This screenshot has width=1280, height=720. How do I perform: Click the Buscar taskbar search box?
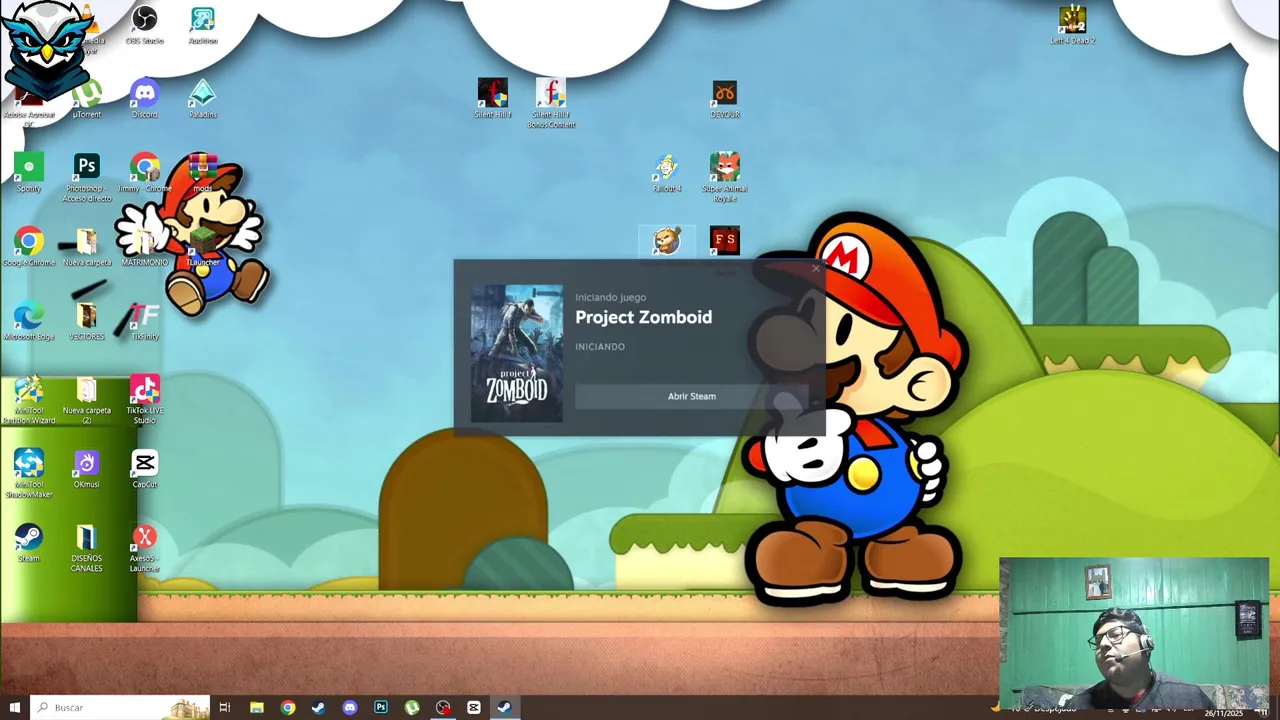tap(120, 707)
